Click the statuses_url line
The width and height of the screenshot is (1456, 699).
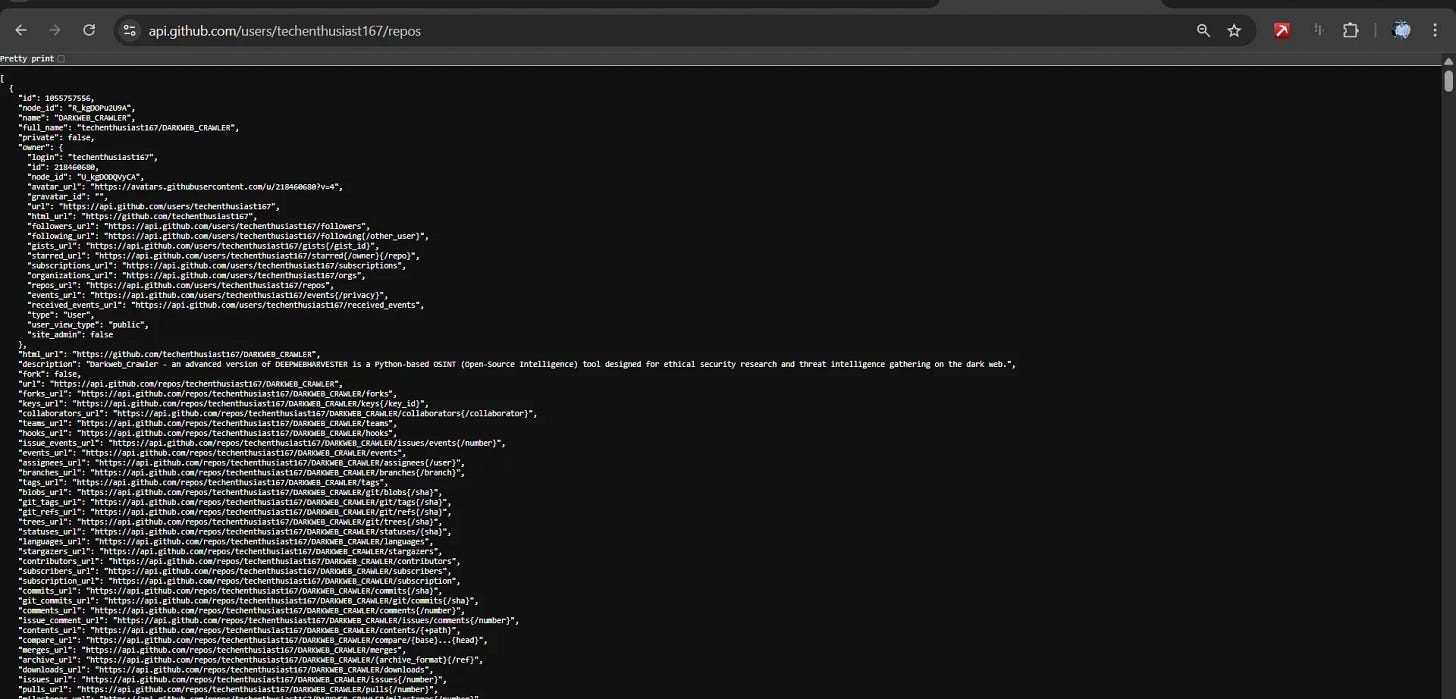[x=234, y=532]
